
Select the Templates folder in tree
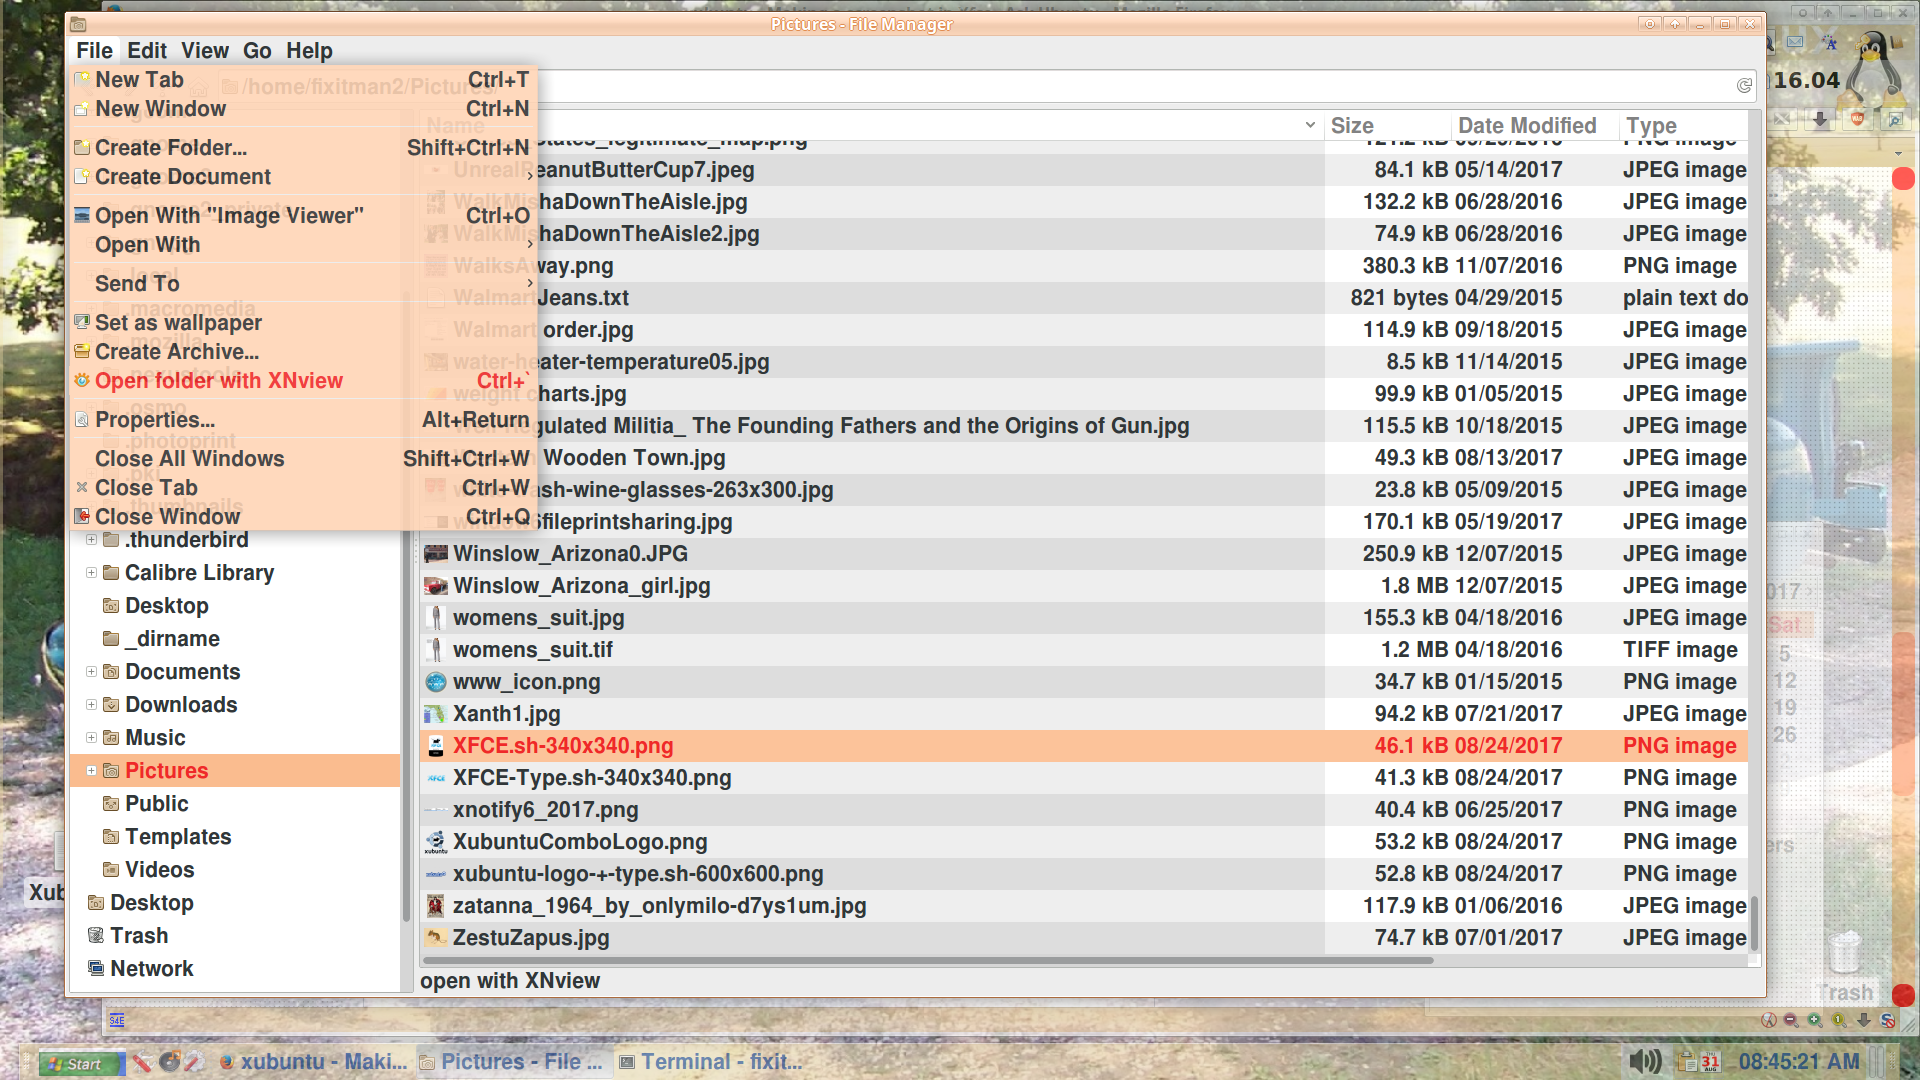177,837
